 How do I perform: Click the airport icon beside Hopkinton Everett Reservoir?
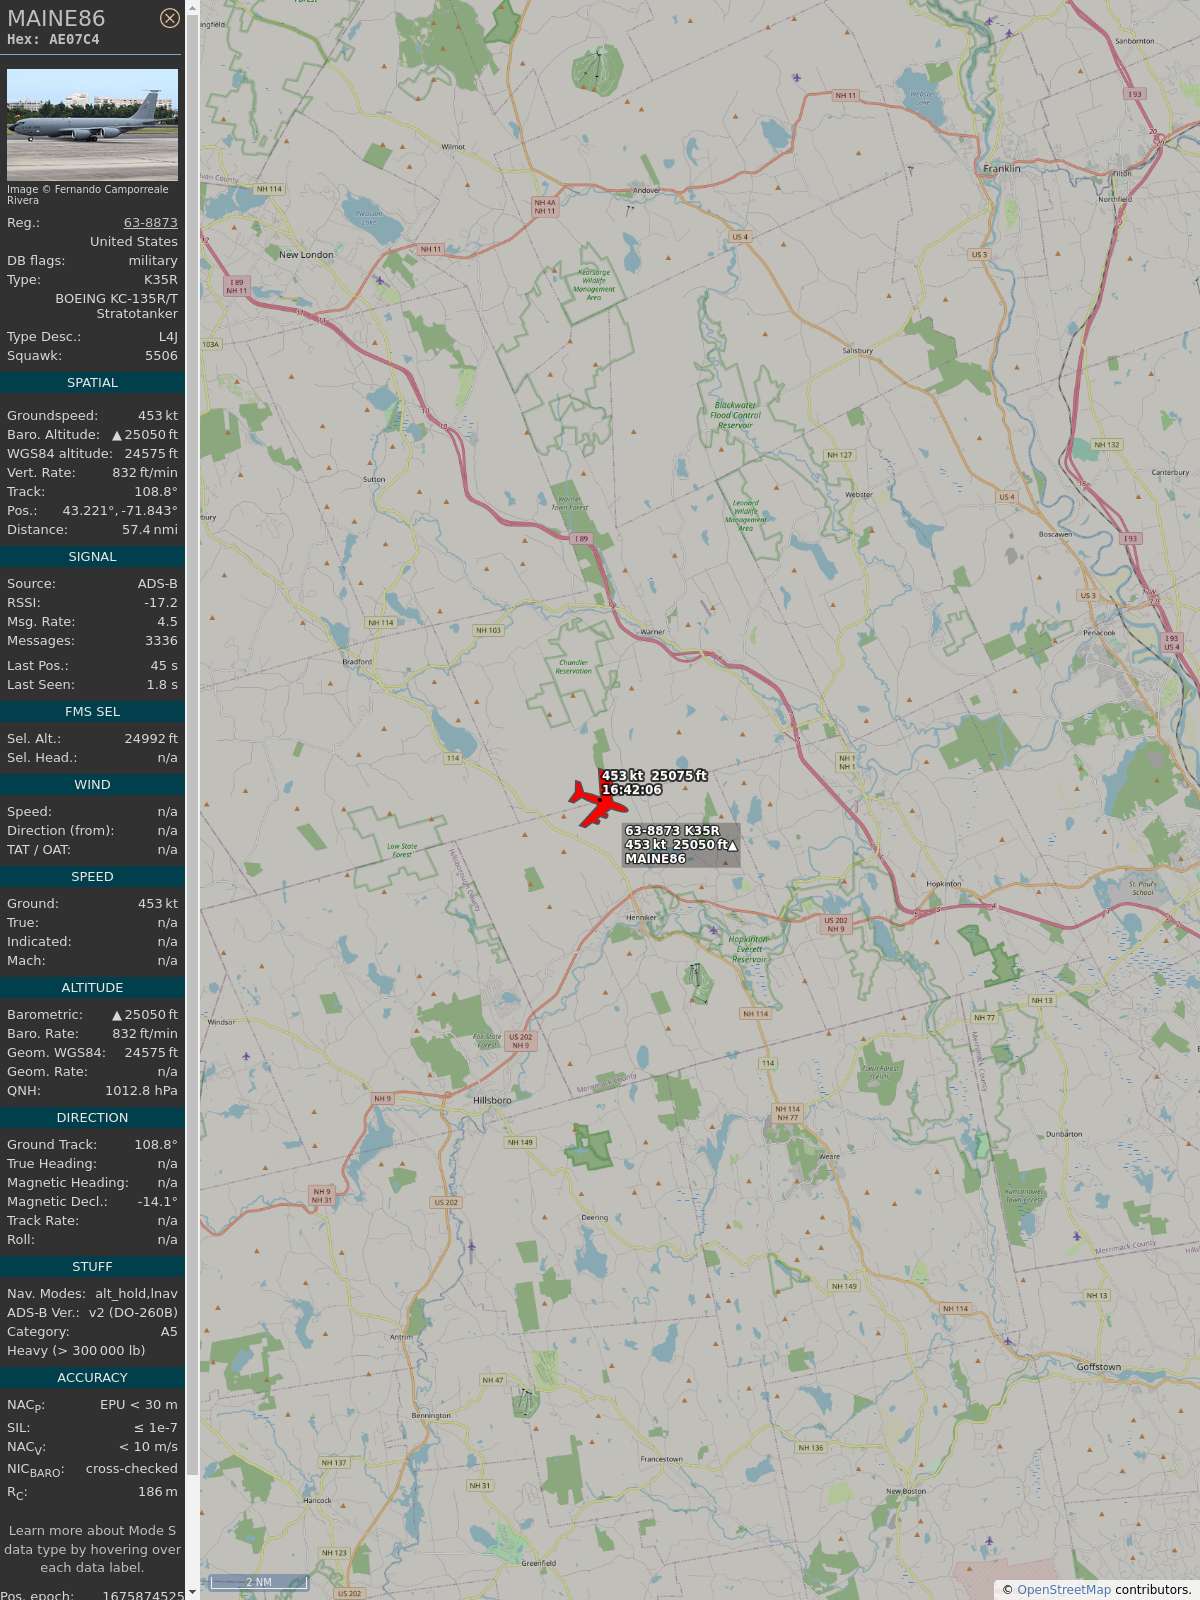(x=713, y=931)
